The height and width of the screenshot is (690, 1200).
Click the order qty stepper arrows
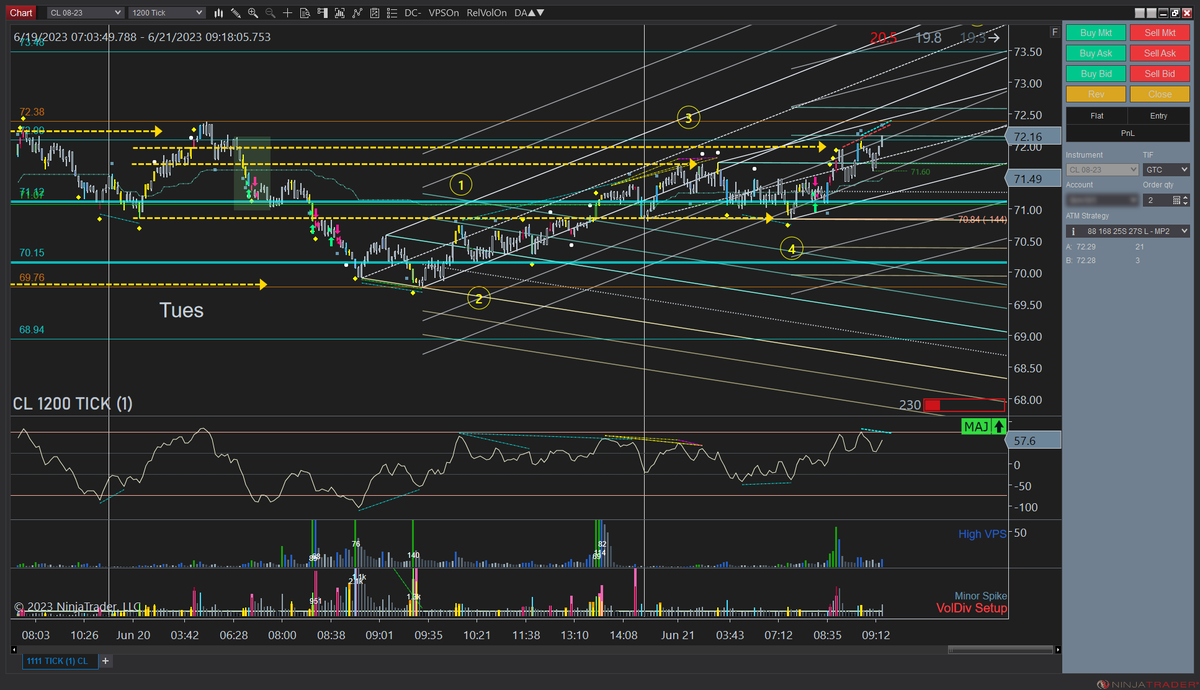click(1185, 200)
